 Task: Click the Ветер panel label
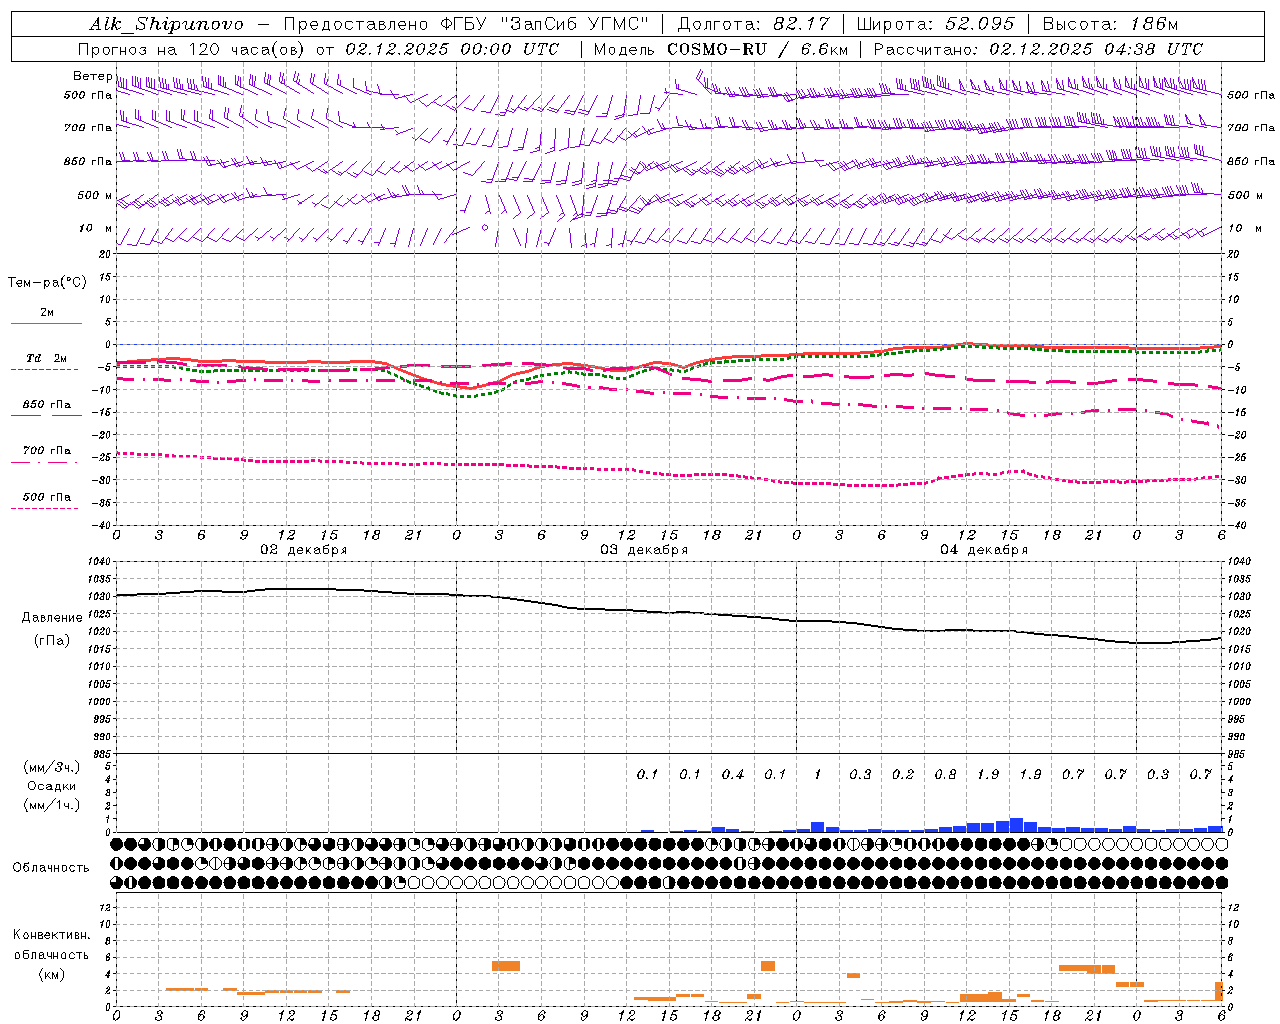93,76
